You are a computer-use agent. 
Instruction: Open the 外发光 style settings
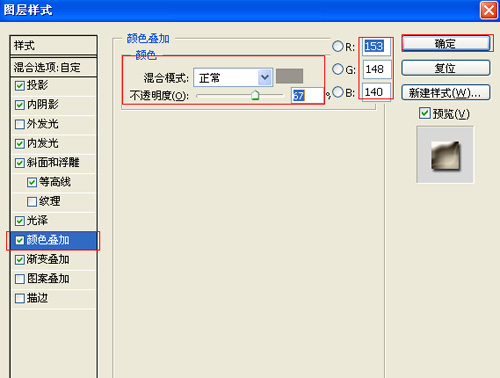click(43, 124)
